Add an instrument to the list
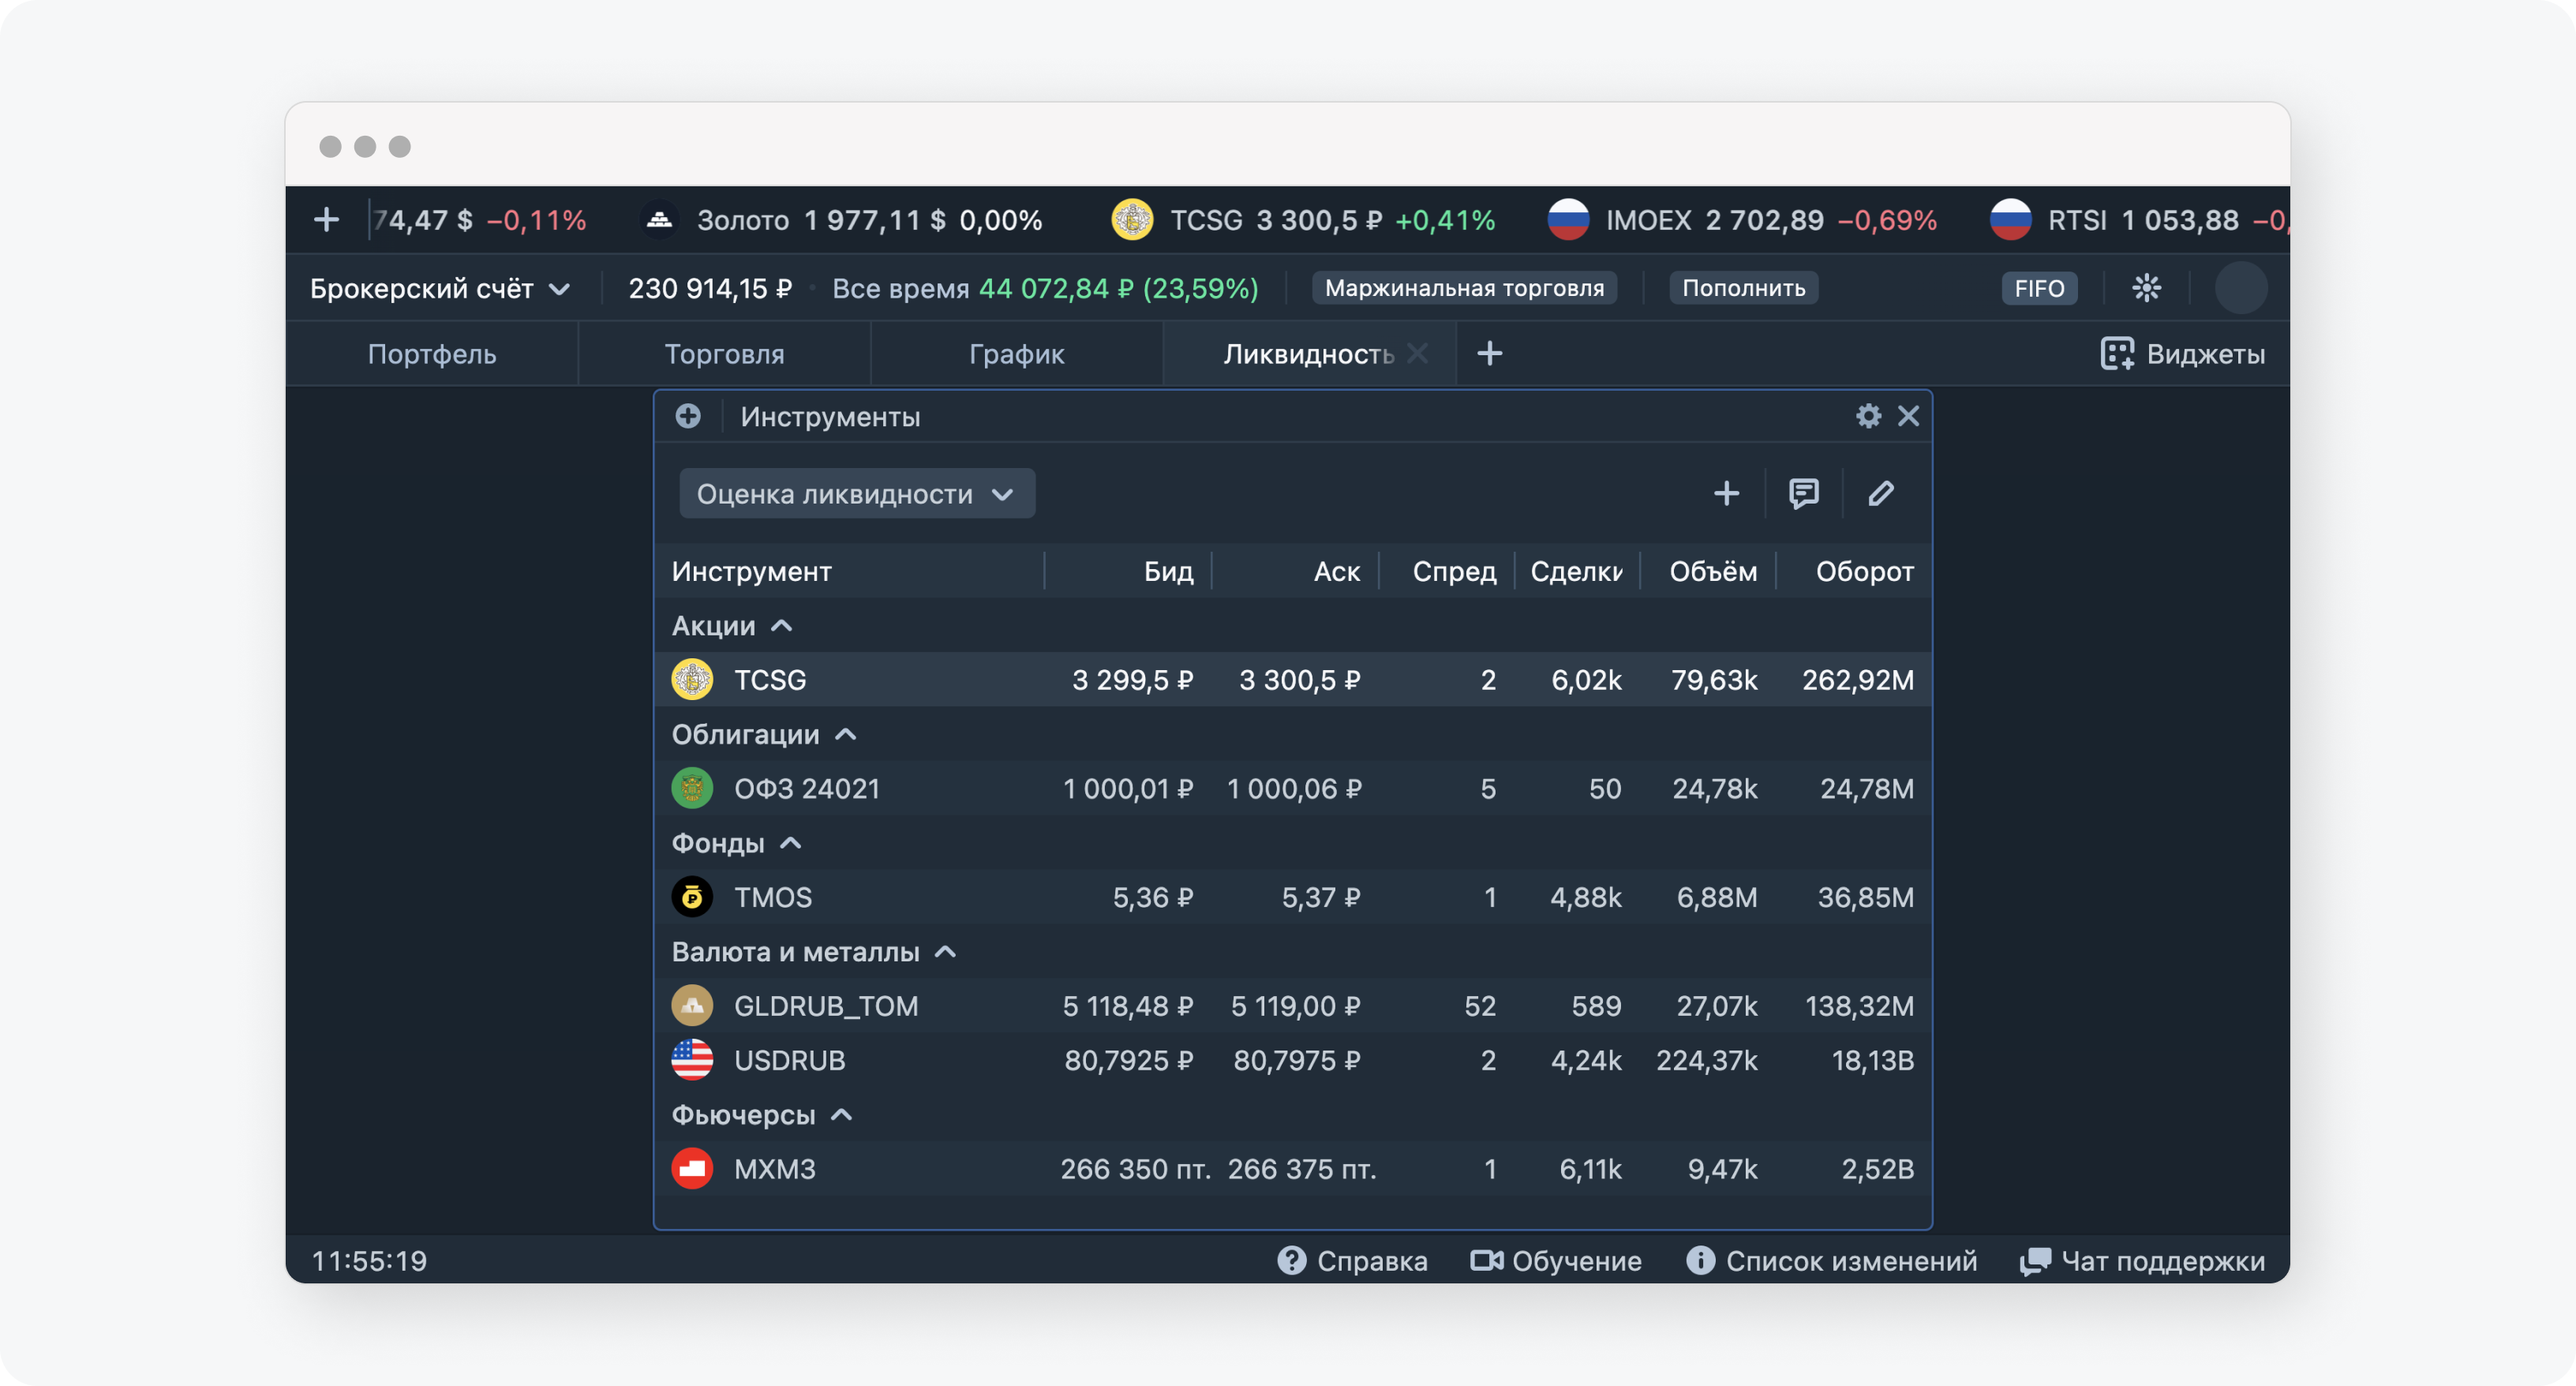This screenshot has height=1386, width=2576. [1726, 493]
